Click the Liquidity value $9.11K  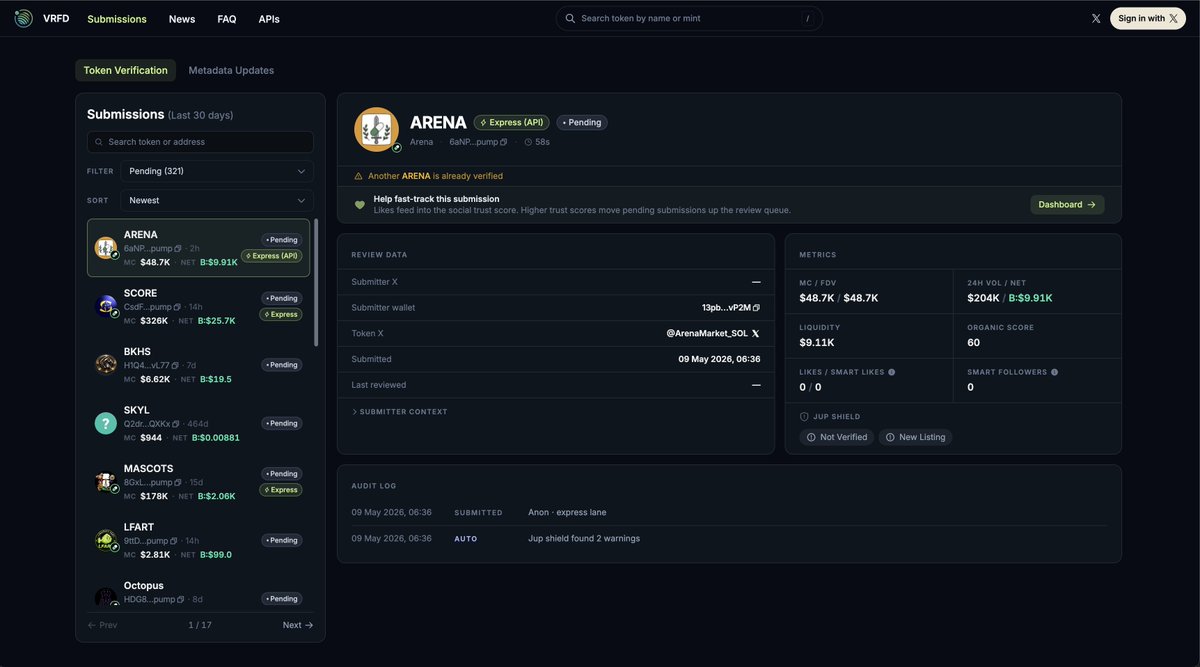[x=817, y=342]
